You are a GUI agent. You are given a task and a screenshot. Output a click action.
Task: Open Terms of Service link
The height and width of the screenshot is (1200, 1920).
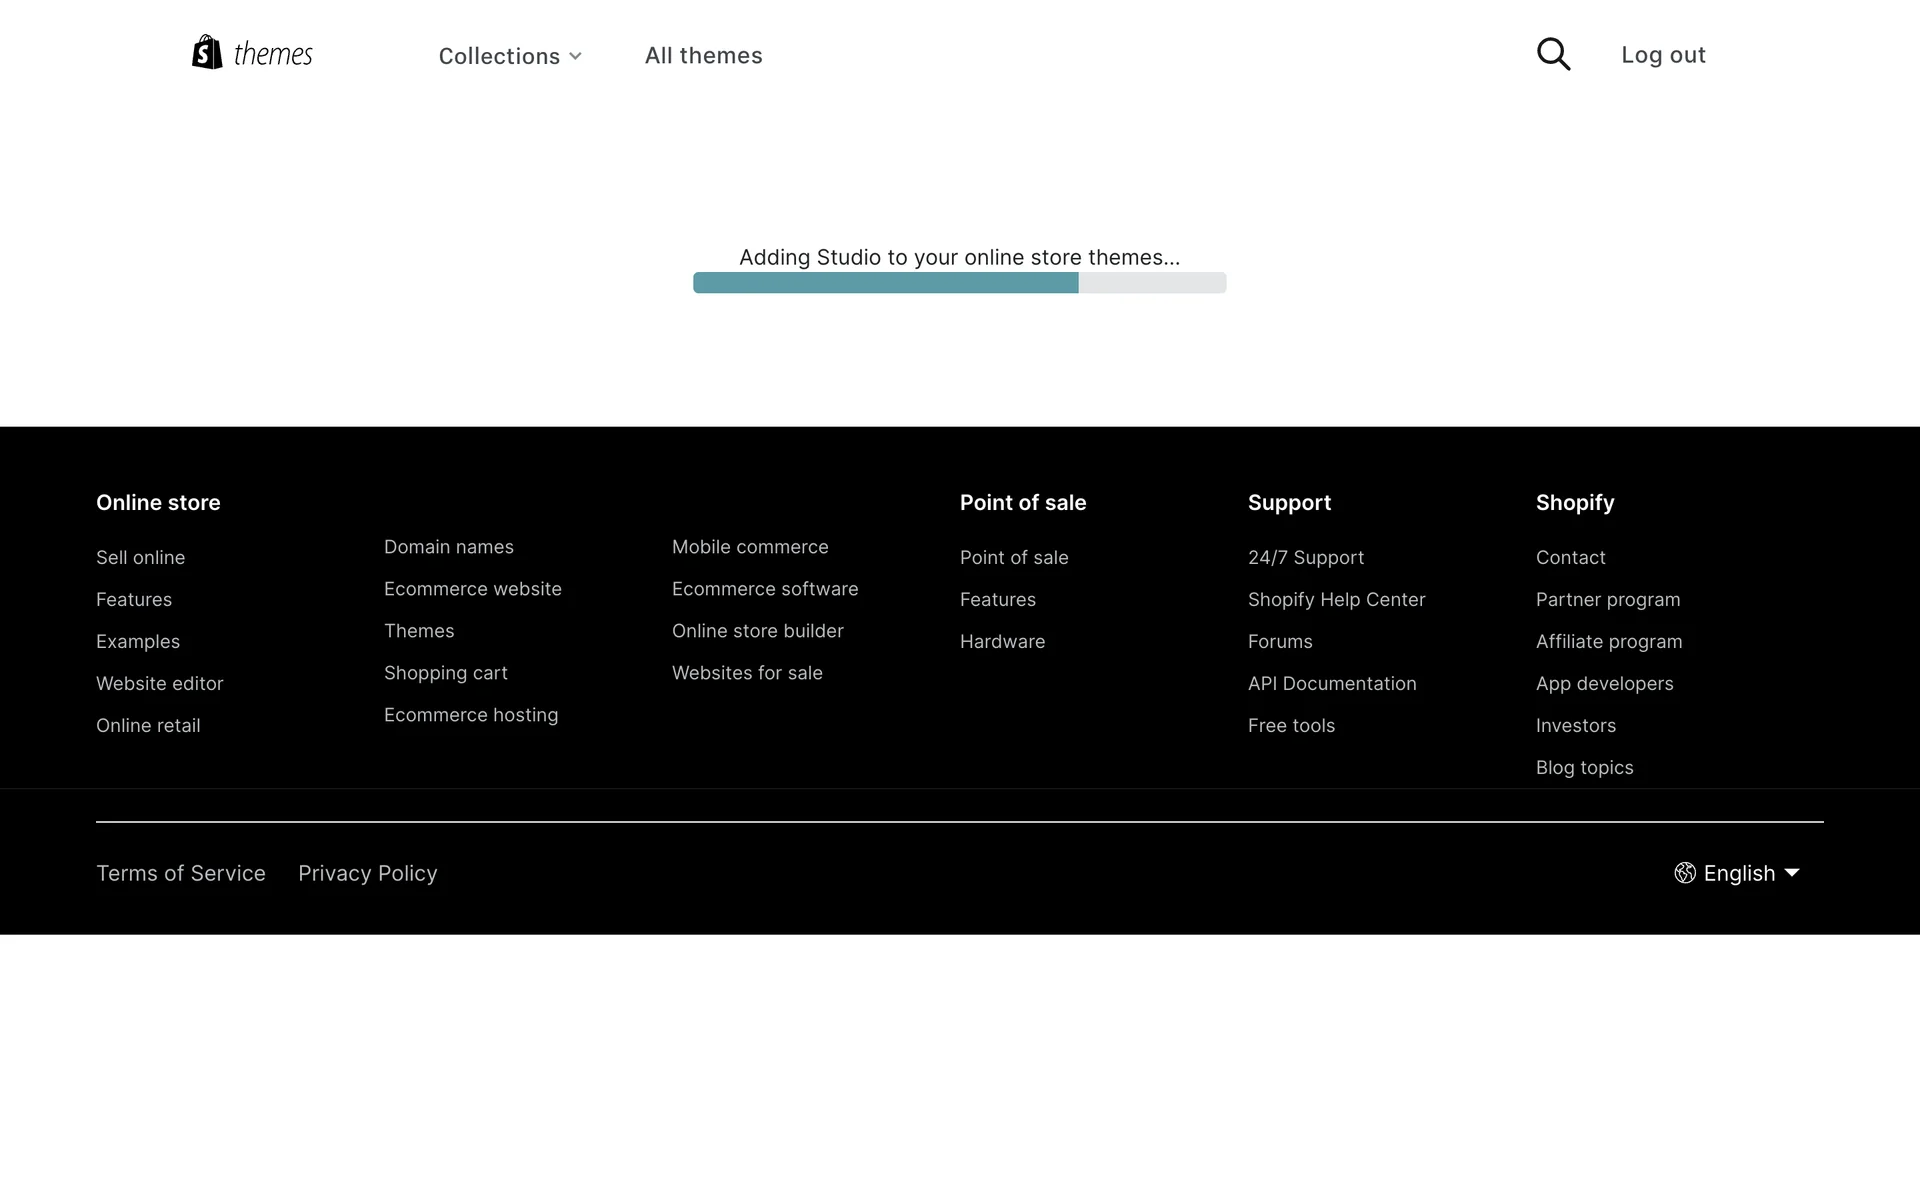pyautogui.click(x=181, y=873)
